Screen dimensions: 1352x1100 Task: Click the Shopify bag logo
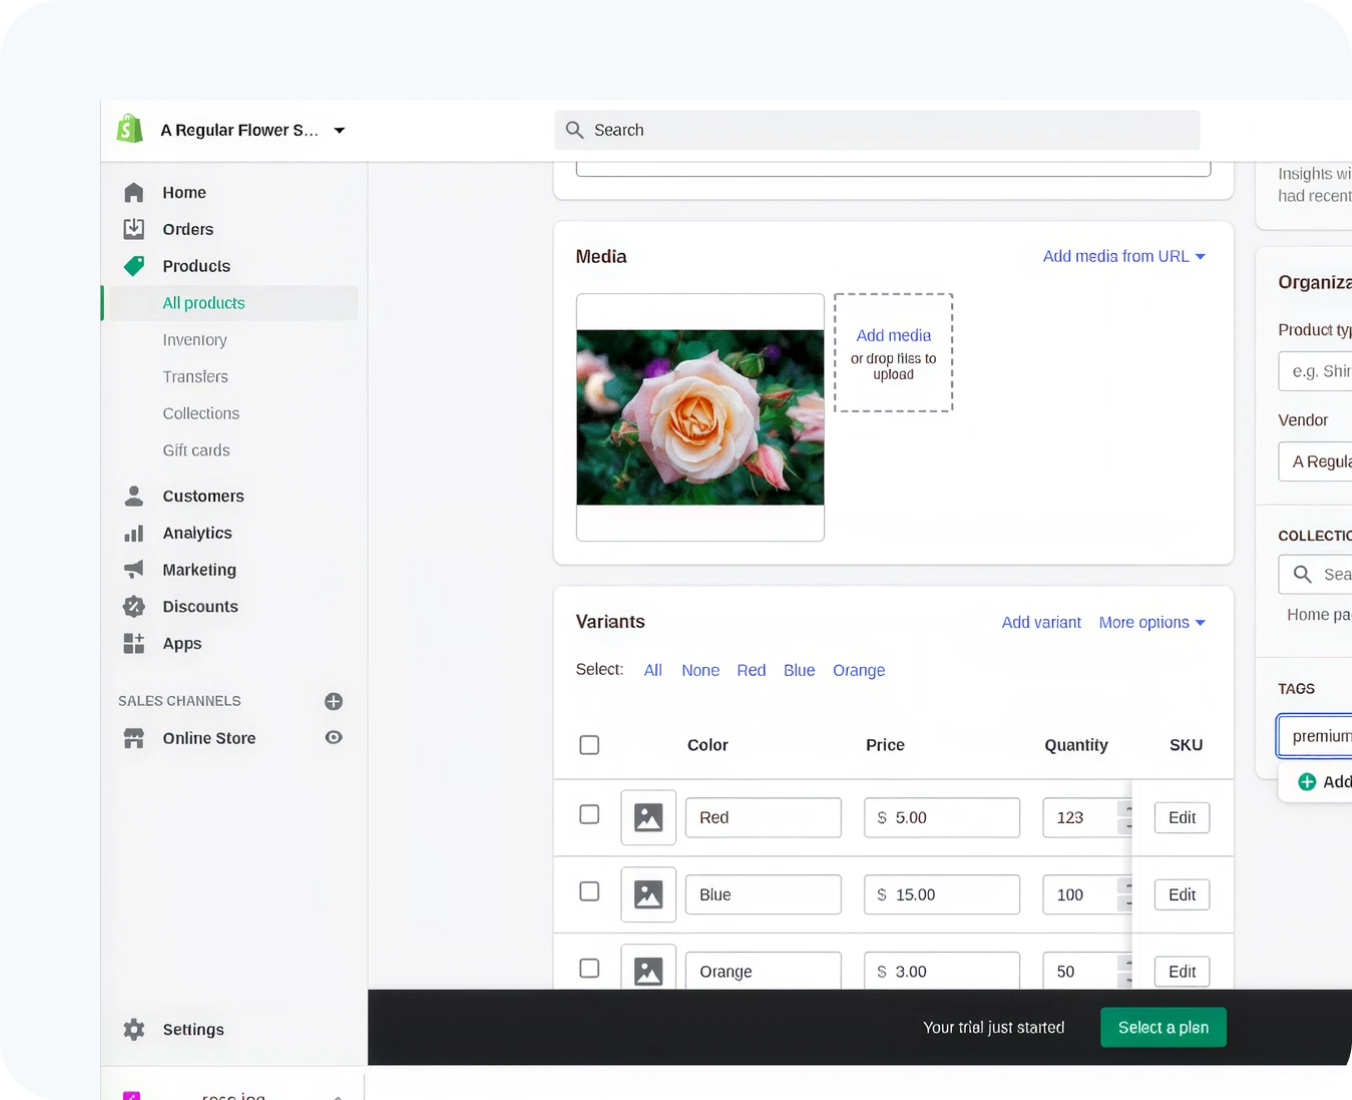[x=130, y=129]
